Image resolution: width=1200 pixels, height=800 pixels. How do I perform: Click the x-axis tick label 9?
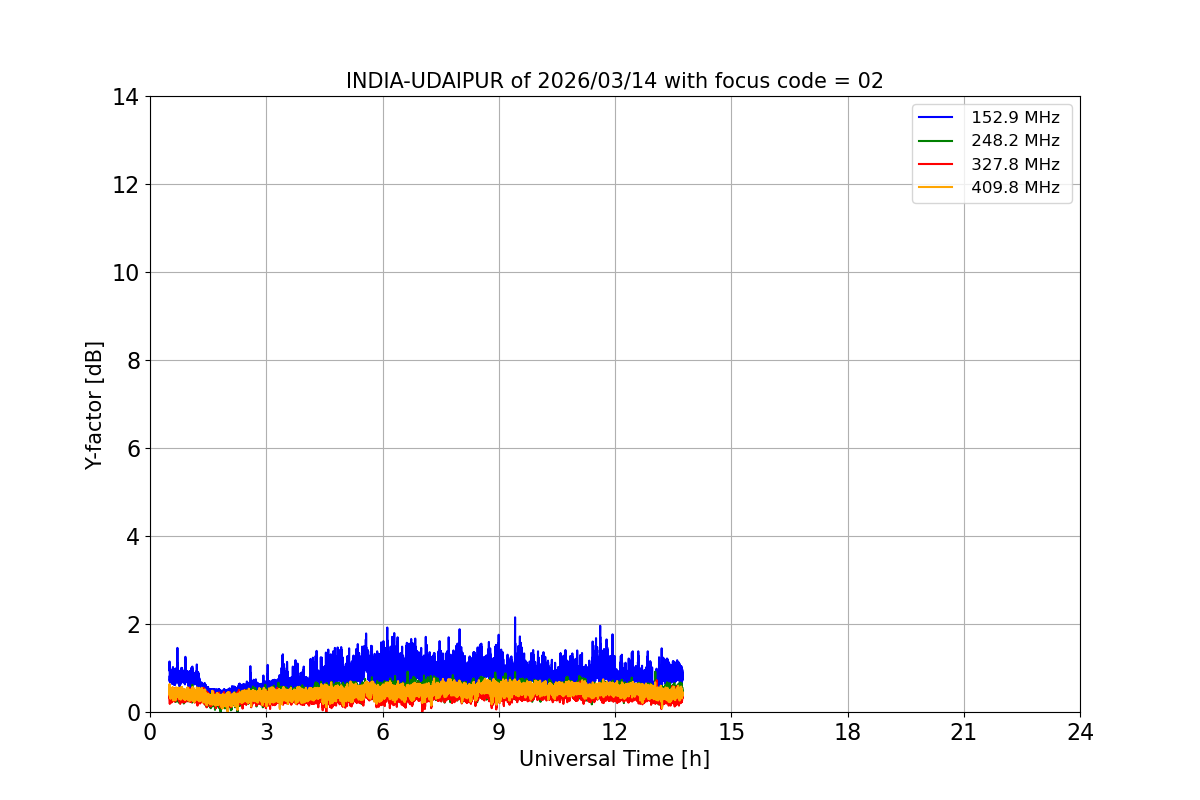pos(499,732)
